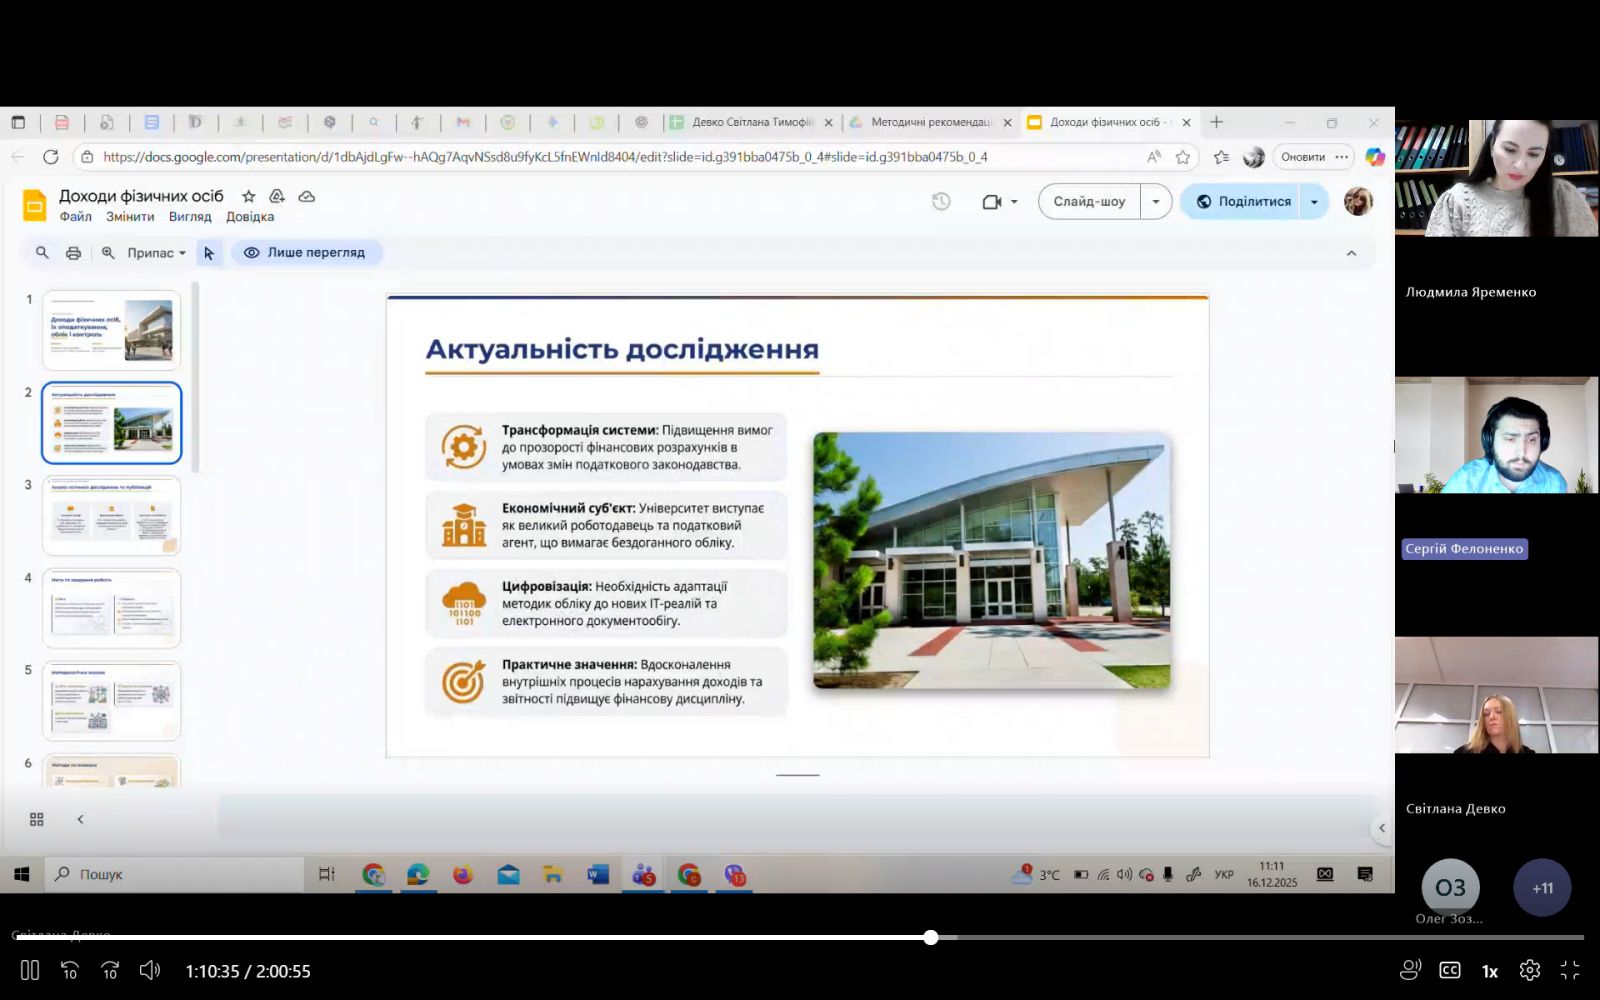Select slide 3 thumbnail
The width and height of the screenshot is (1600, 1000).
click(x=112, y=515)
